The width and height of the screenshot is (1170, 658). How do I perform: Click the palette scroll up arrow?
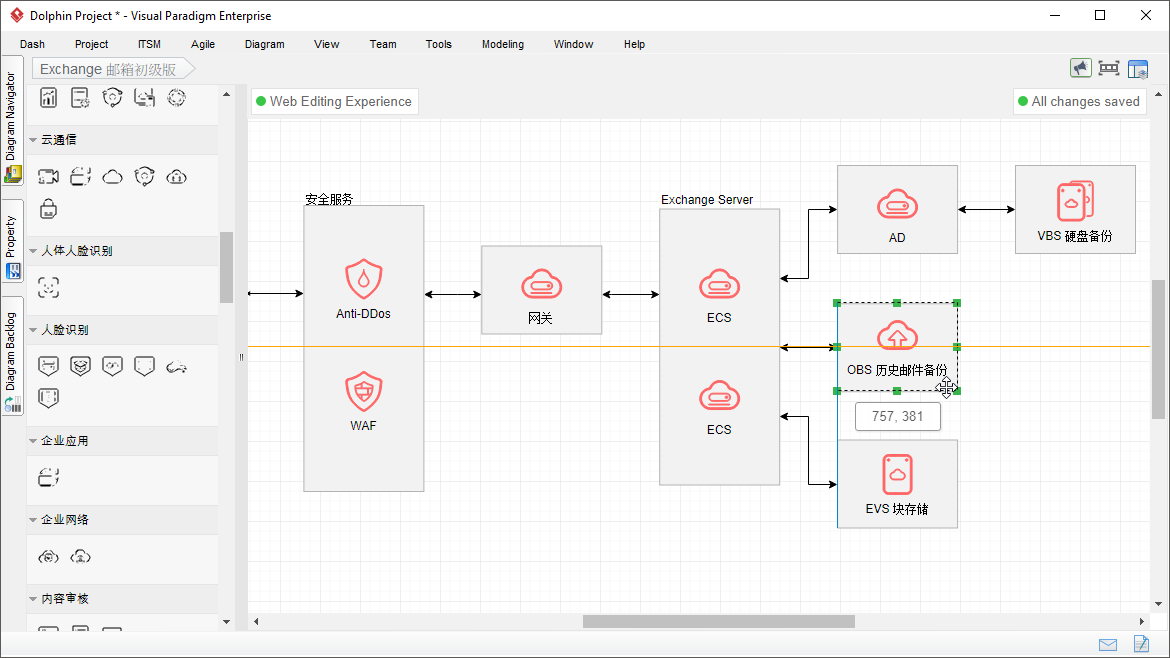227,94
